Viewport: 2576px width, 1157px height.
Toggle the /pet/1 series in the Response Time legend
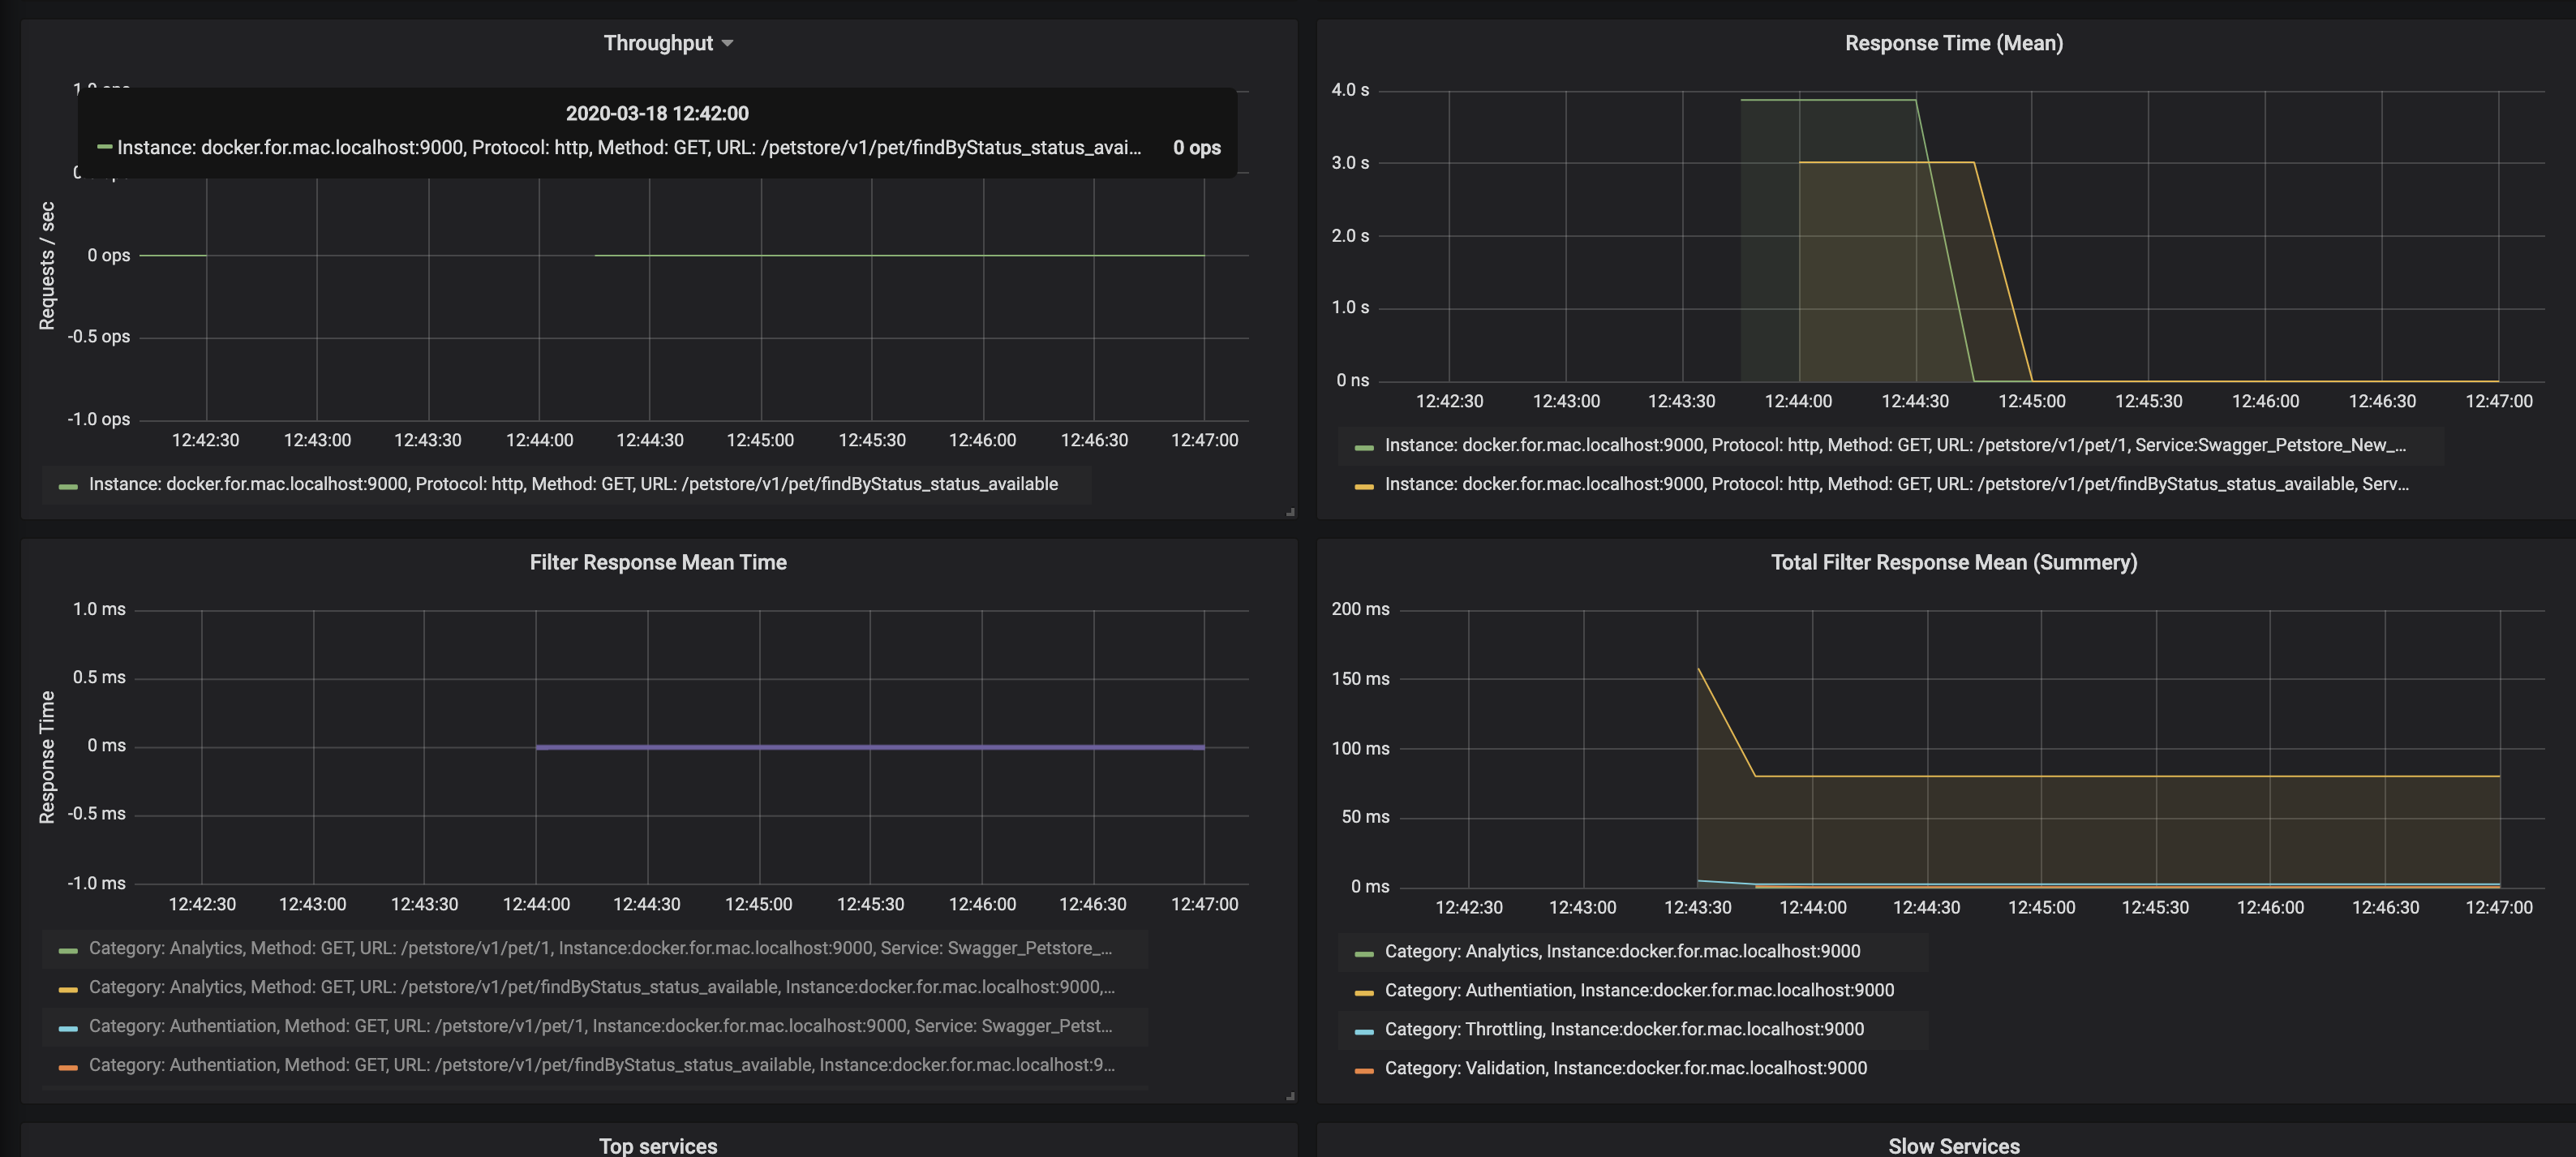pyautogui.click(x=1894, y=446)
